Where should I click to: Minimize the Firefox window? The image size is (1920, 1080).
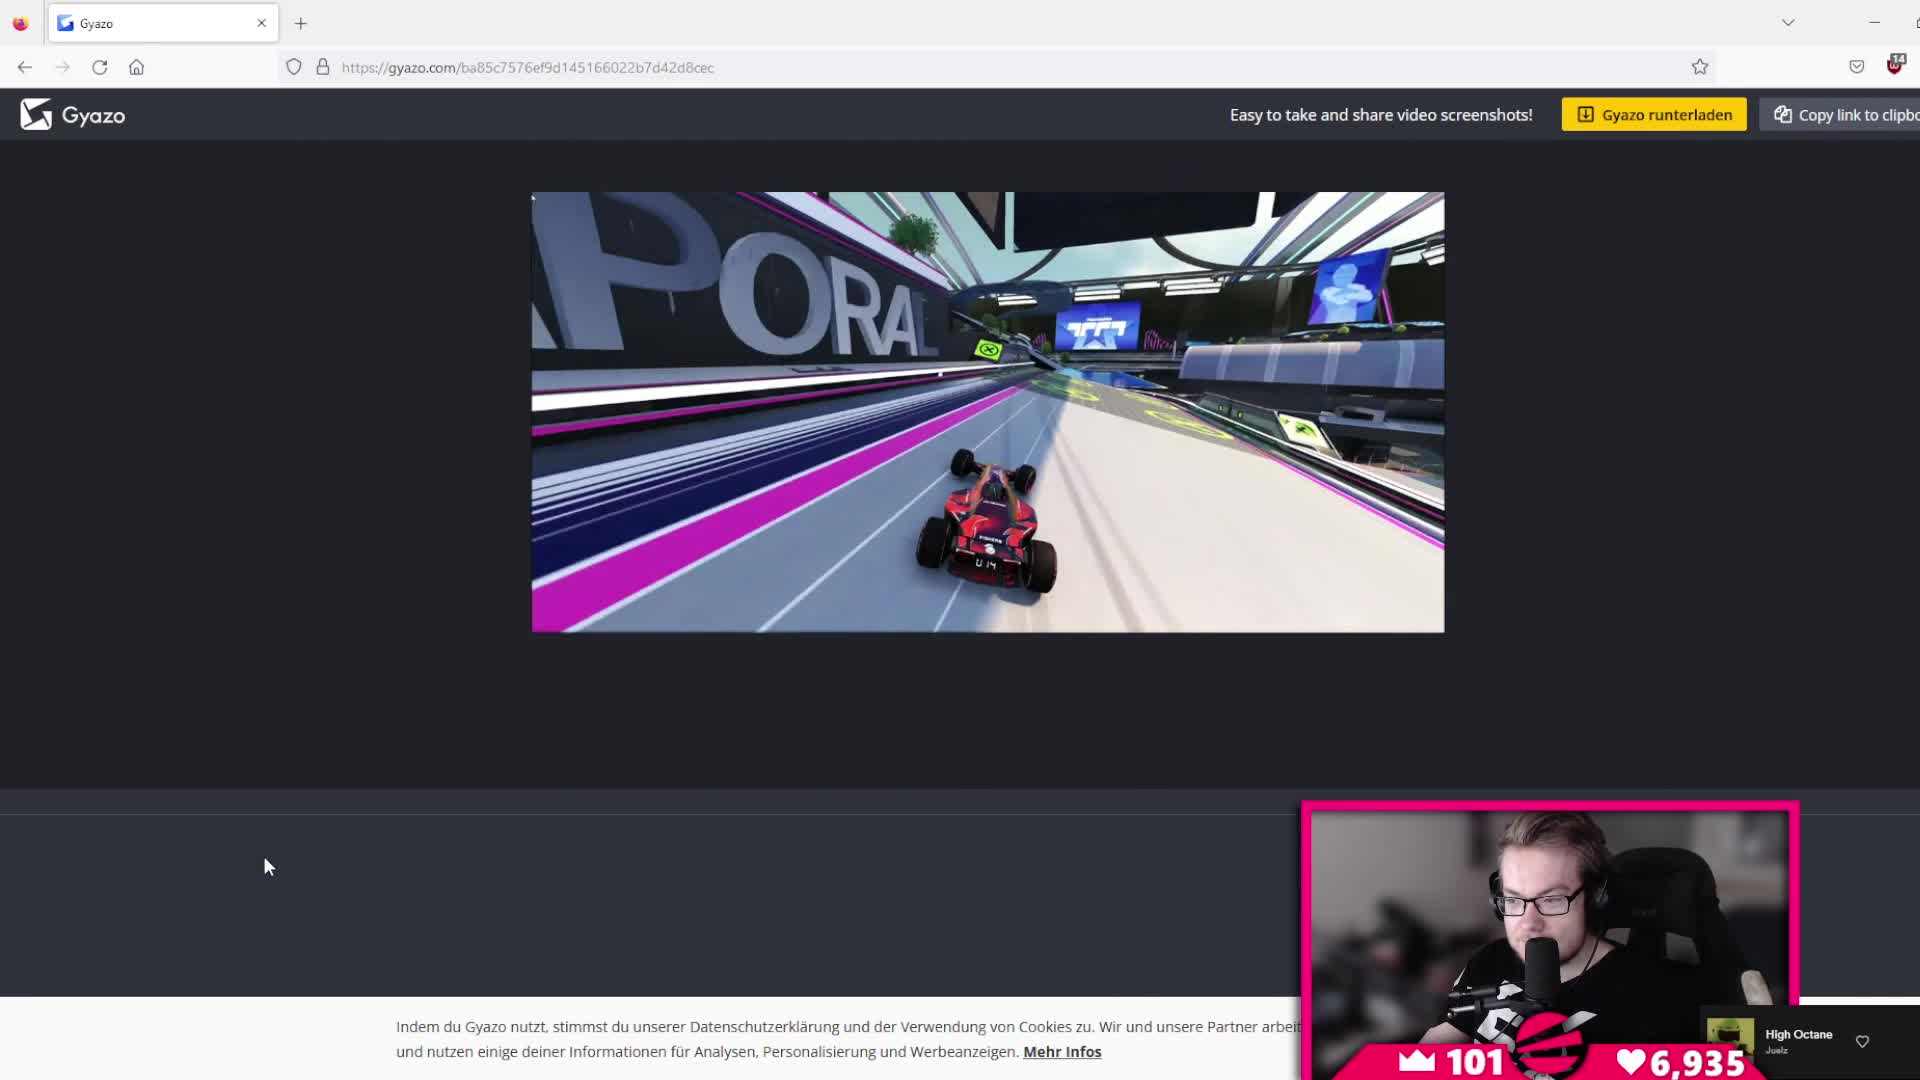click(x=1874, y=22)
